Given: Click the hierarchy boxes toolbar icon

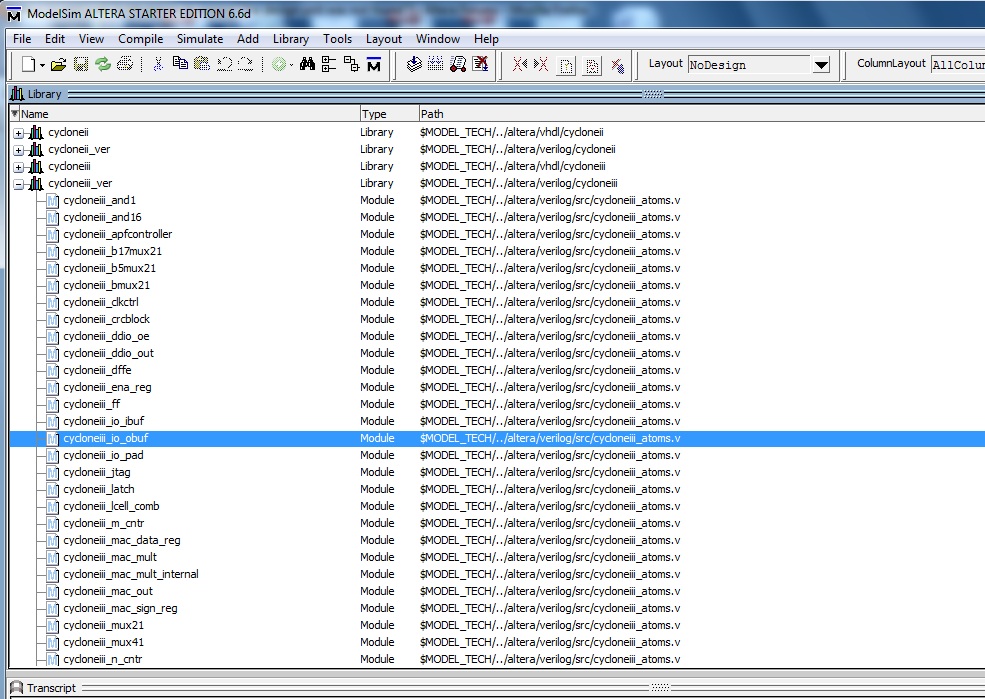Looking at the screenshot, I should point(351,64).
